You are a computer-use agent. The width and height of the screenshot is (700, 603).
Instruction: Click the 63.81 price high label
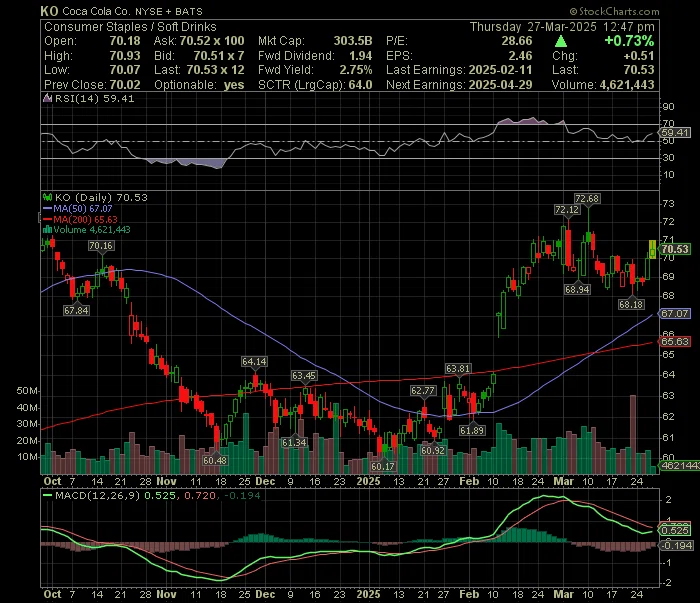458,368
